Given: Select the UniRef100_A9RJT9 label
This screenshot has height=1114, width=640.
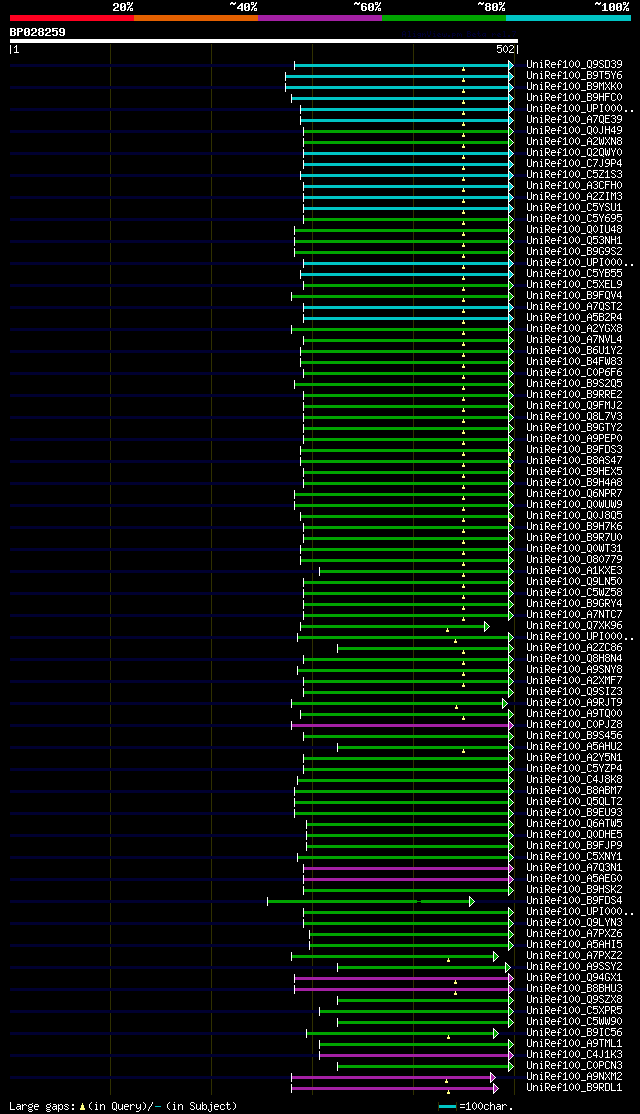Looking at the screenshot, I should (x=574, y=703).
